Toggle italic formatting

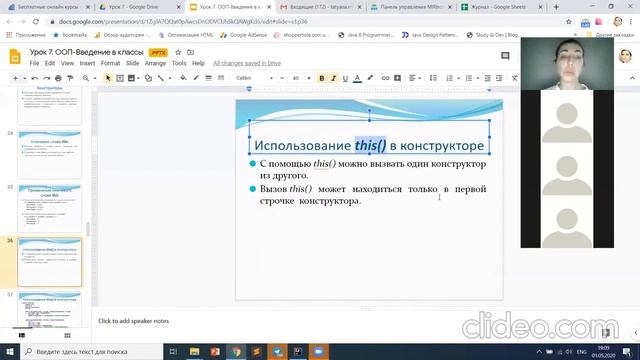pyautogui.click(x=333, y=78)
